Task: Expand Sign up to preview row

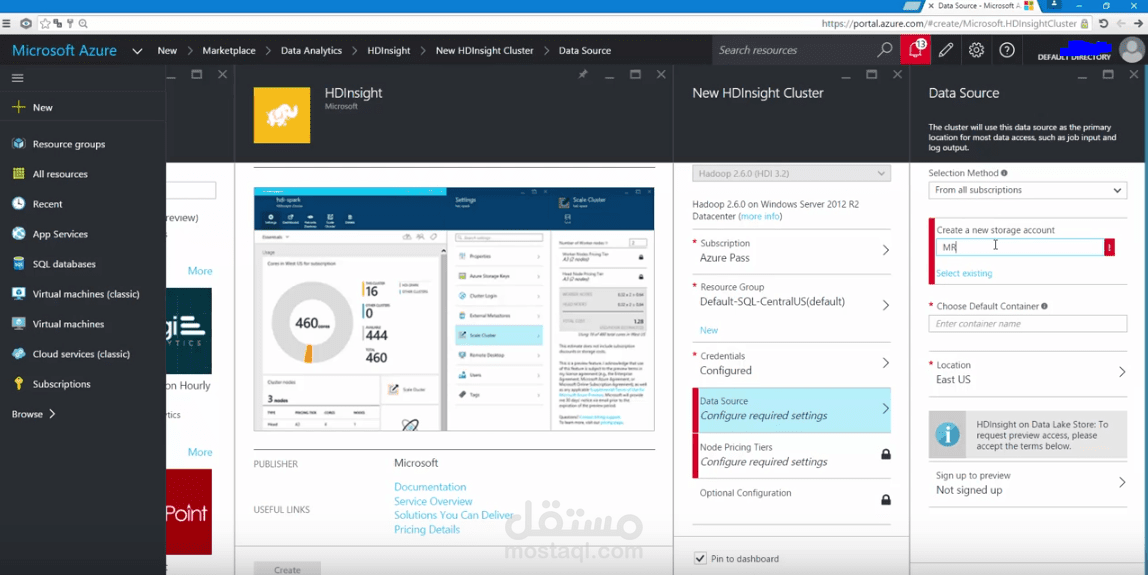Action: [1027, 483]
